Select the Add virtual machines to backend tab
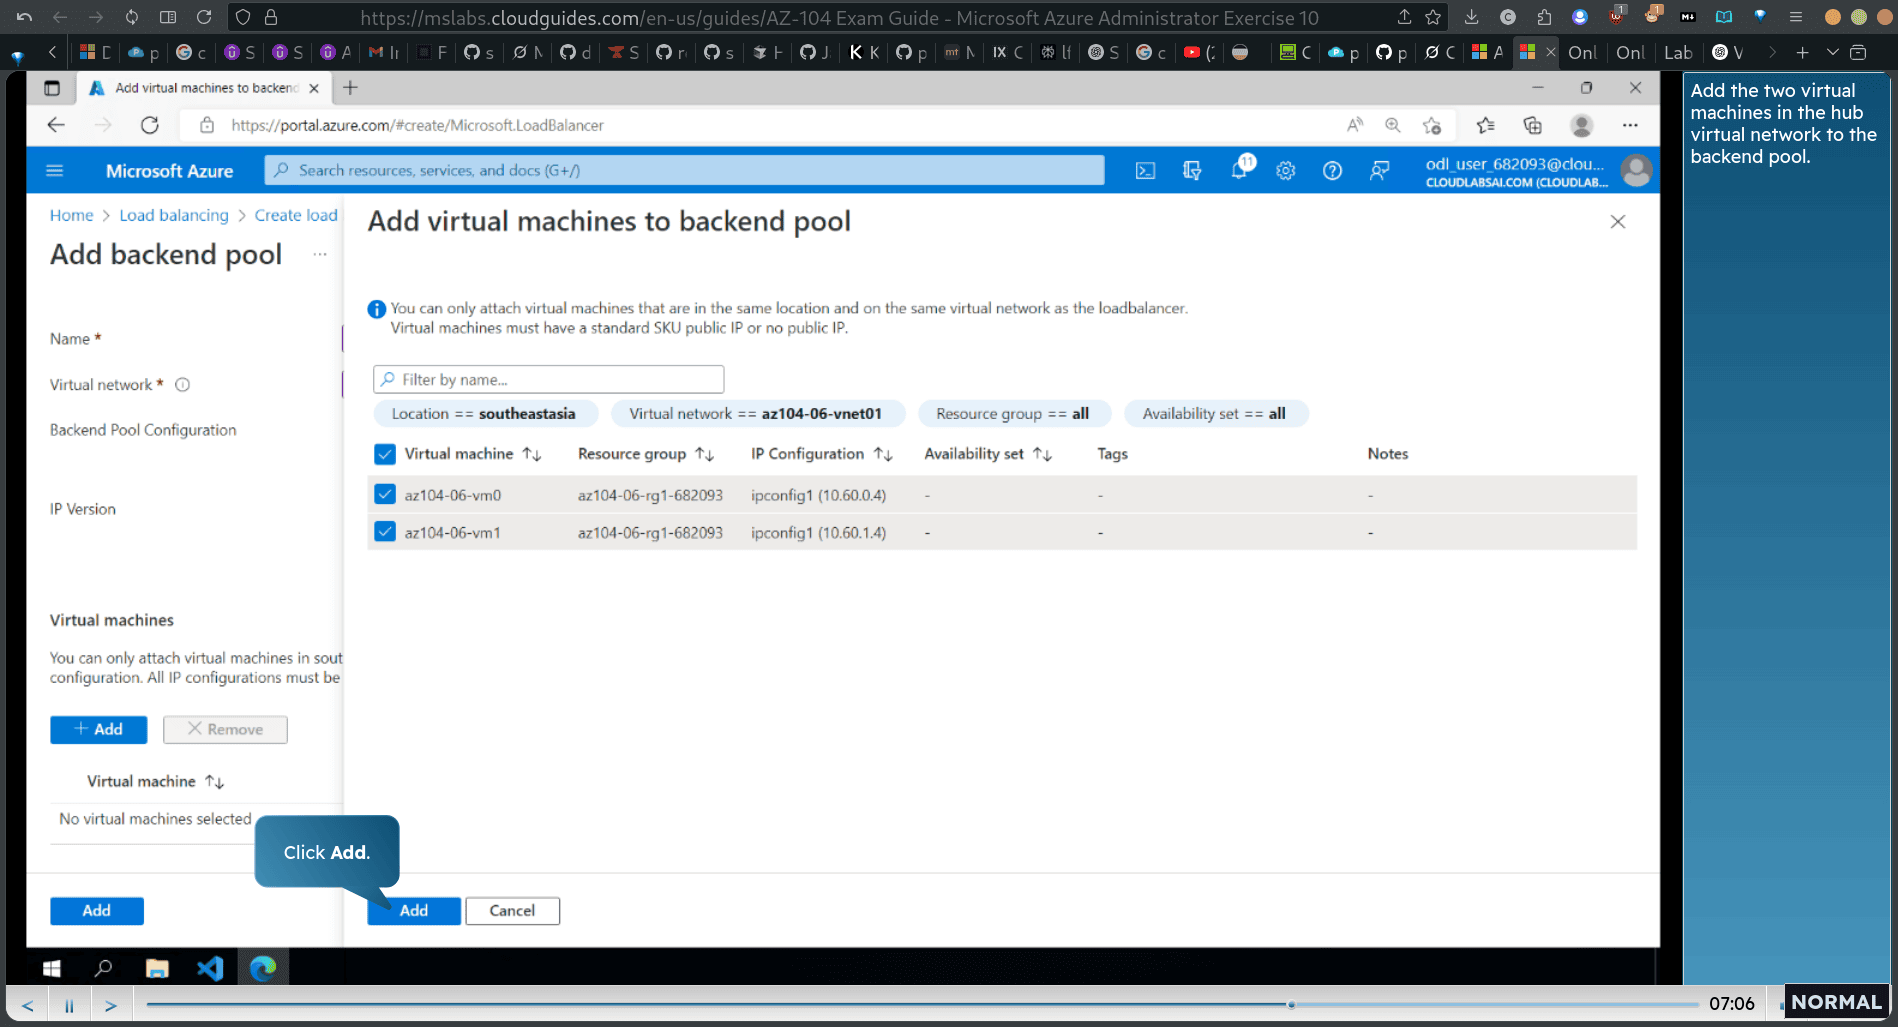Image resolution: width=1898 pixels, height=1027 pixels. [205, 88]
